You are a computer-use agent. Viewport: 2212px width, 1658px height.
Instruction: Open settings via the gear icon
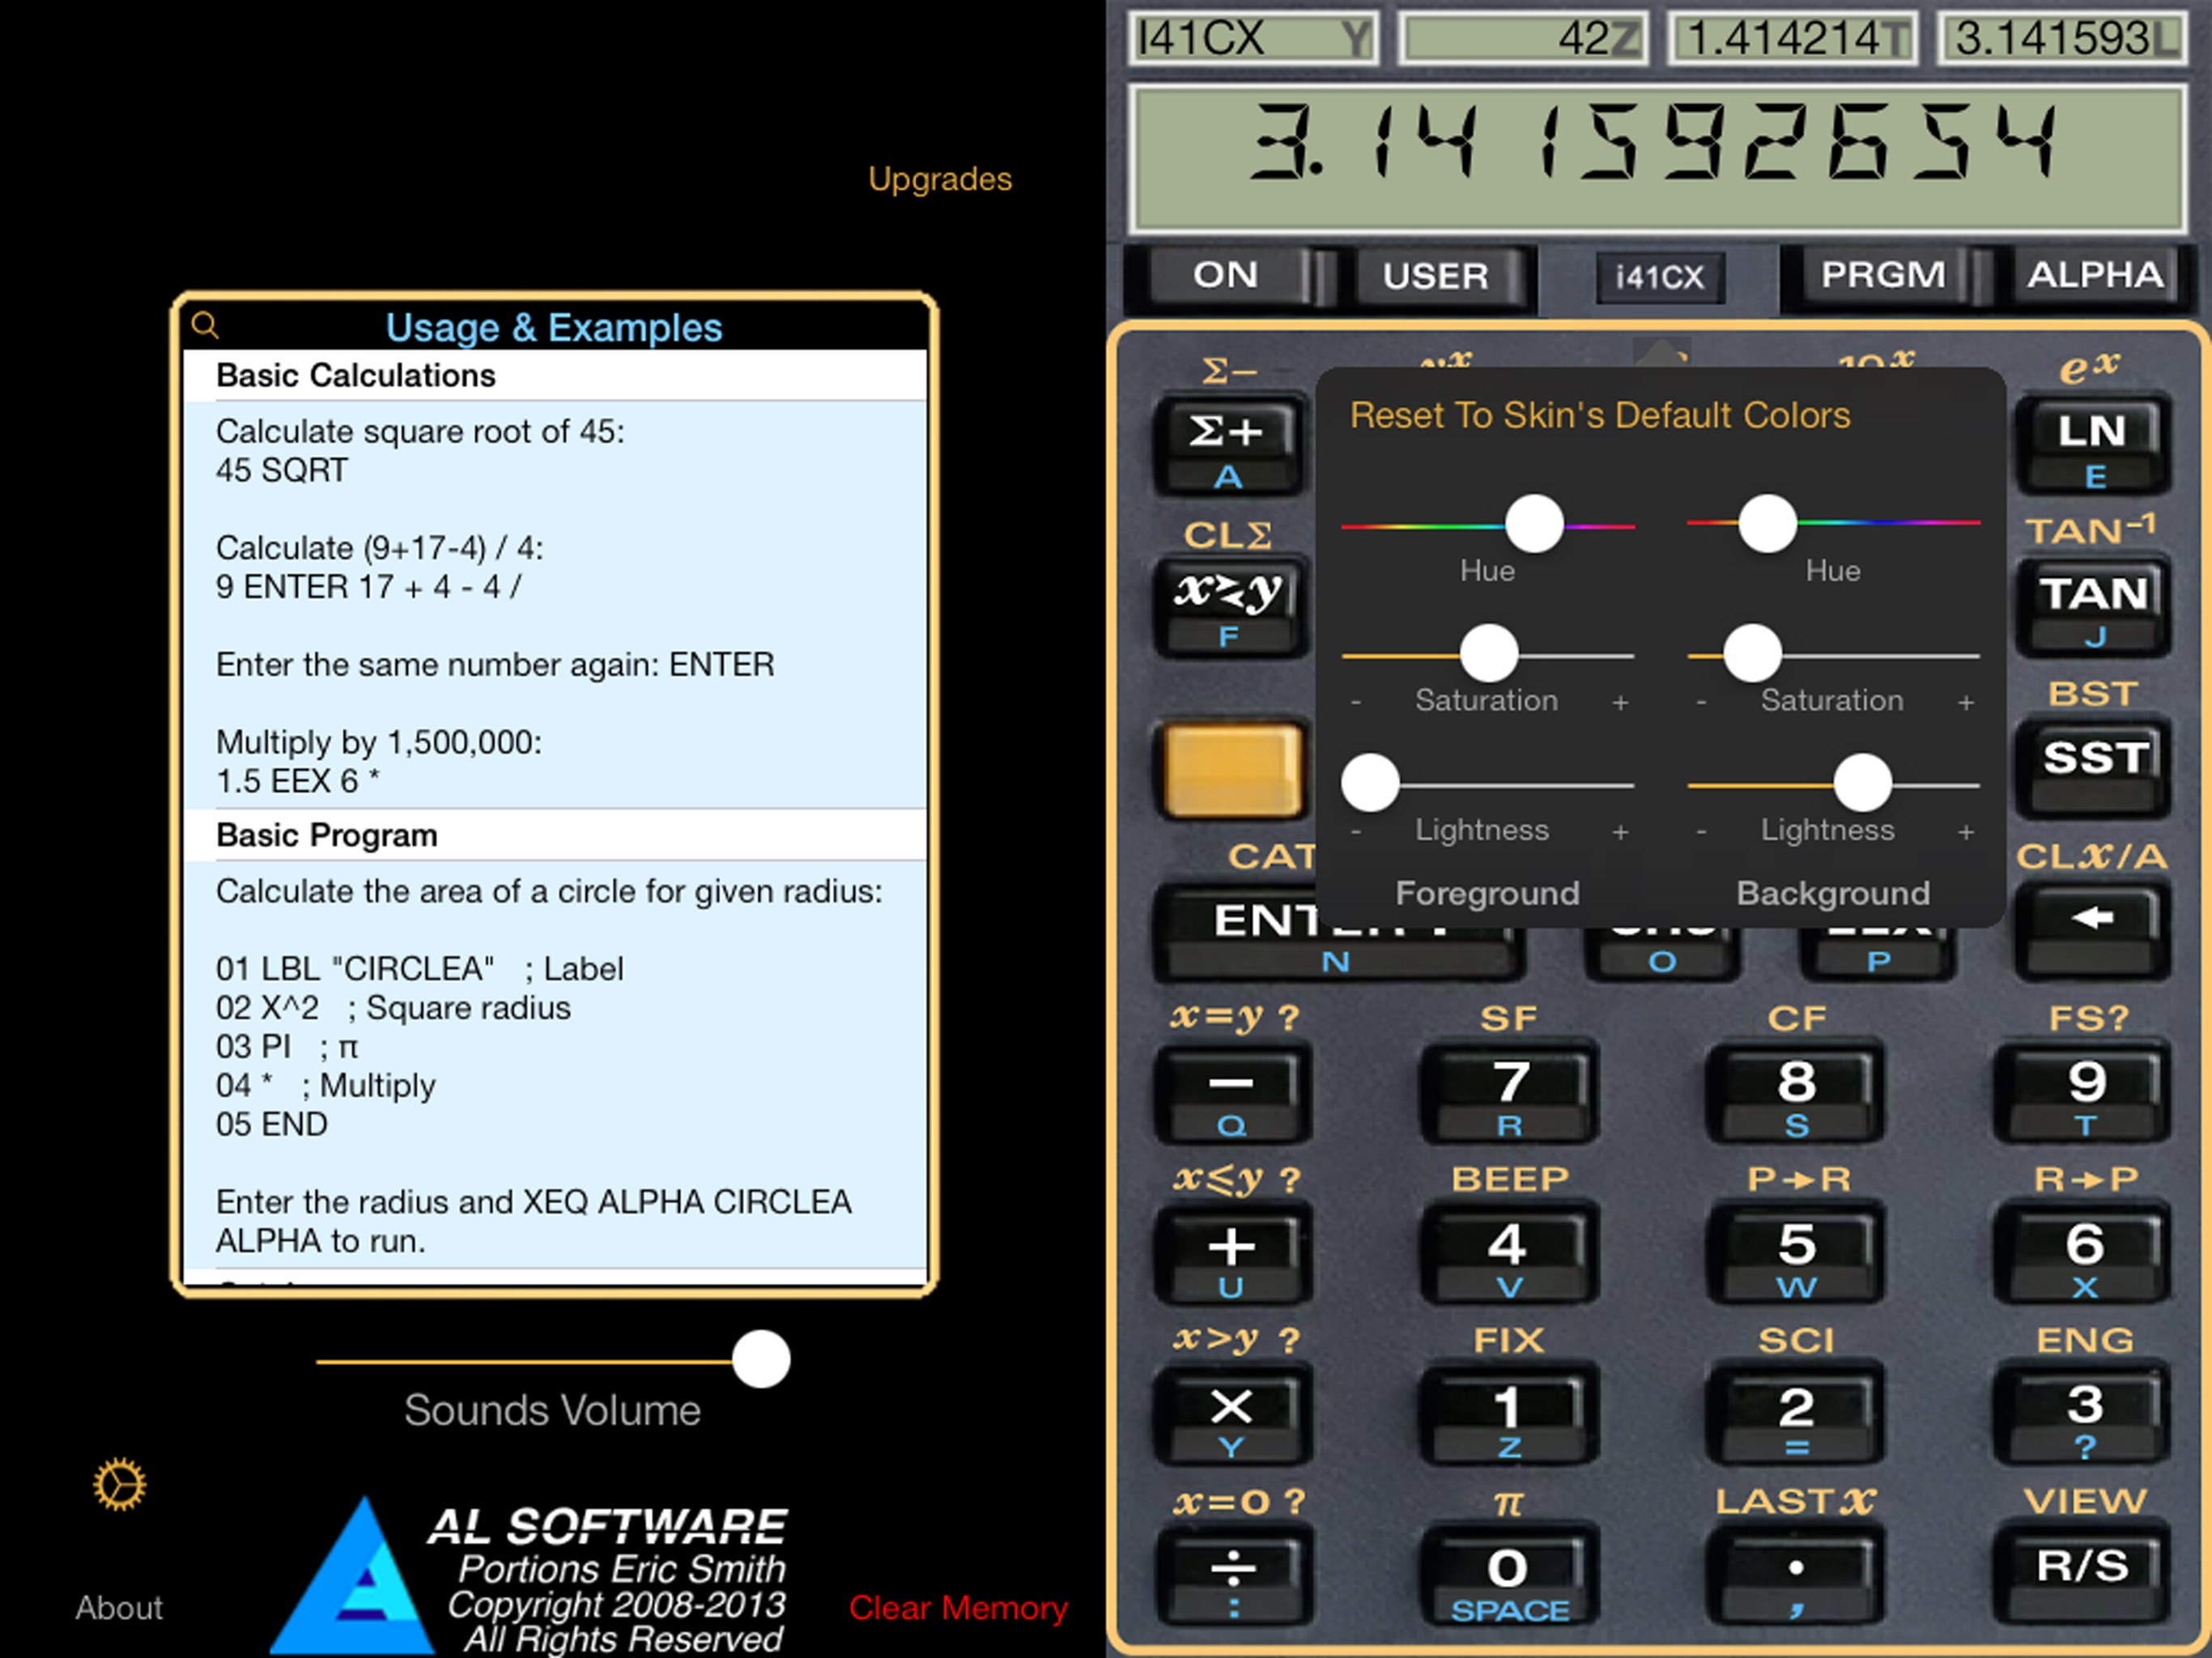point(119,1484)
